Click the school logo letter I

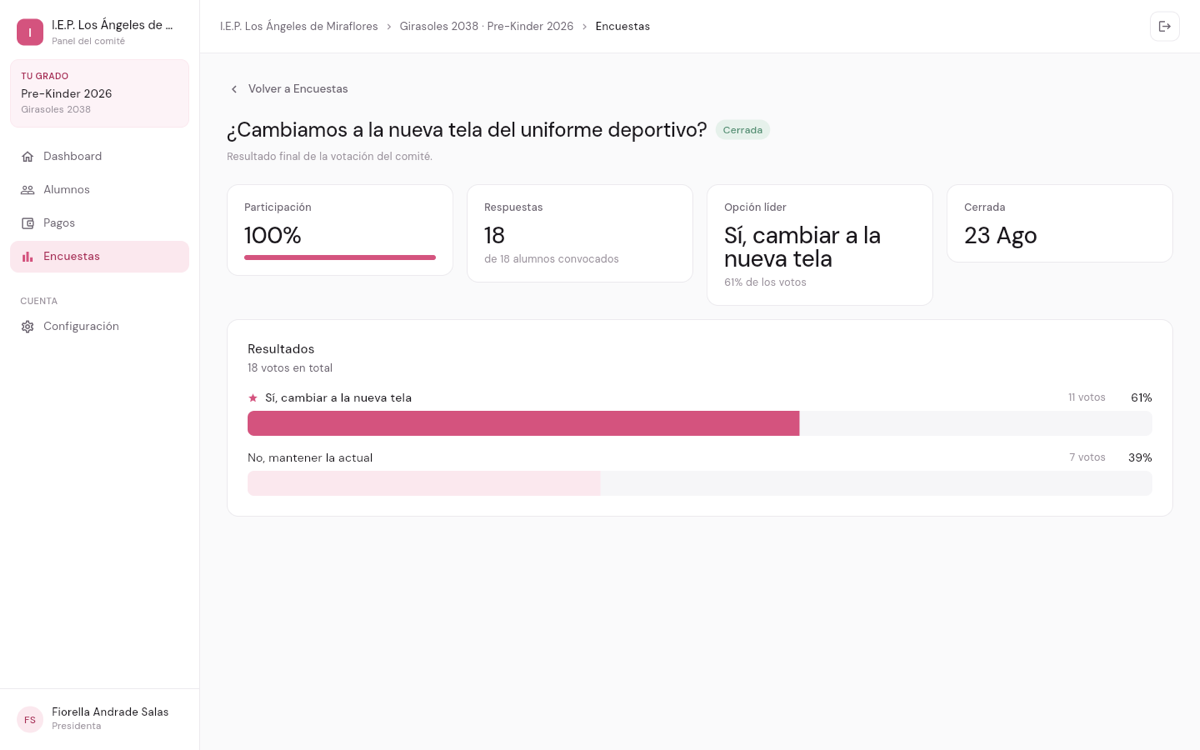click(30, 32)
